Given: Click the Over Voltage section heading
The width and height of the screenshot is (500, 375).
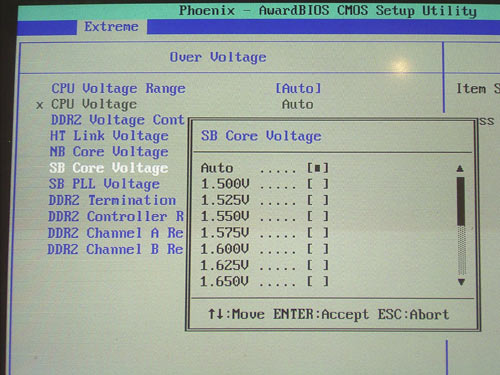Looking at the screenshot, I should (x=218, y=57).
